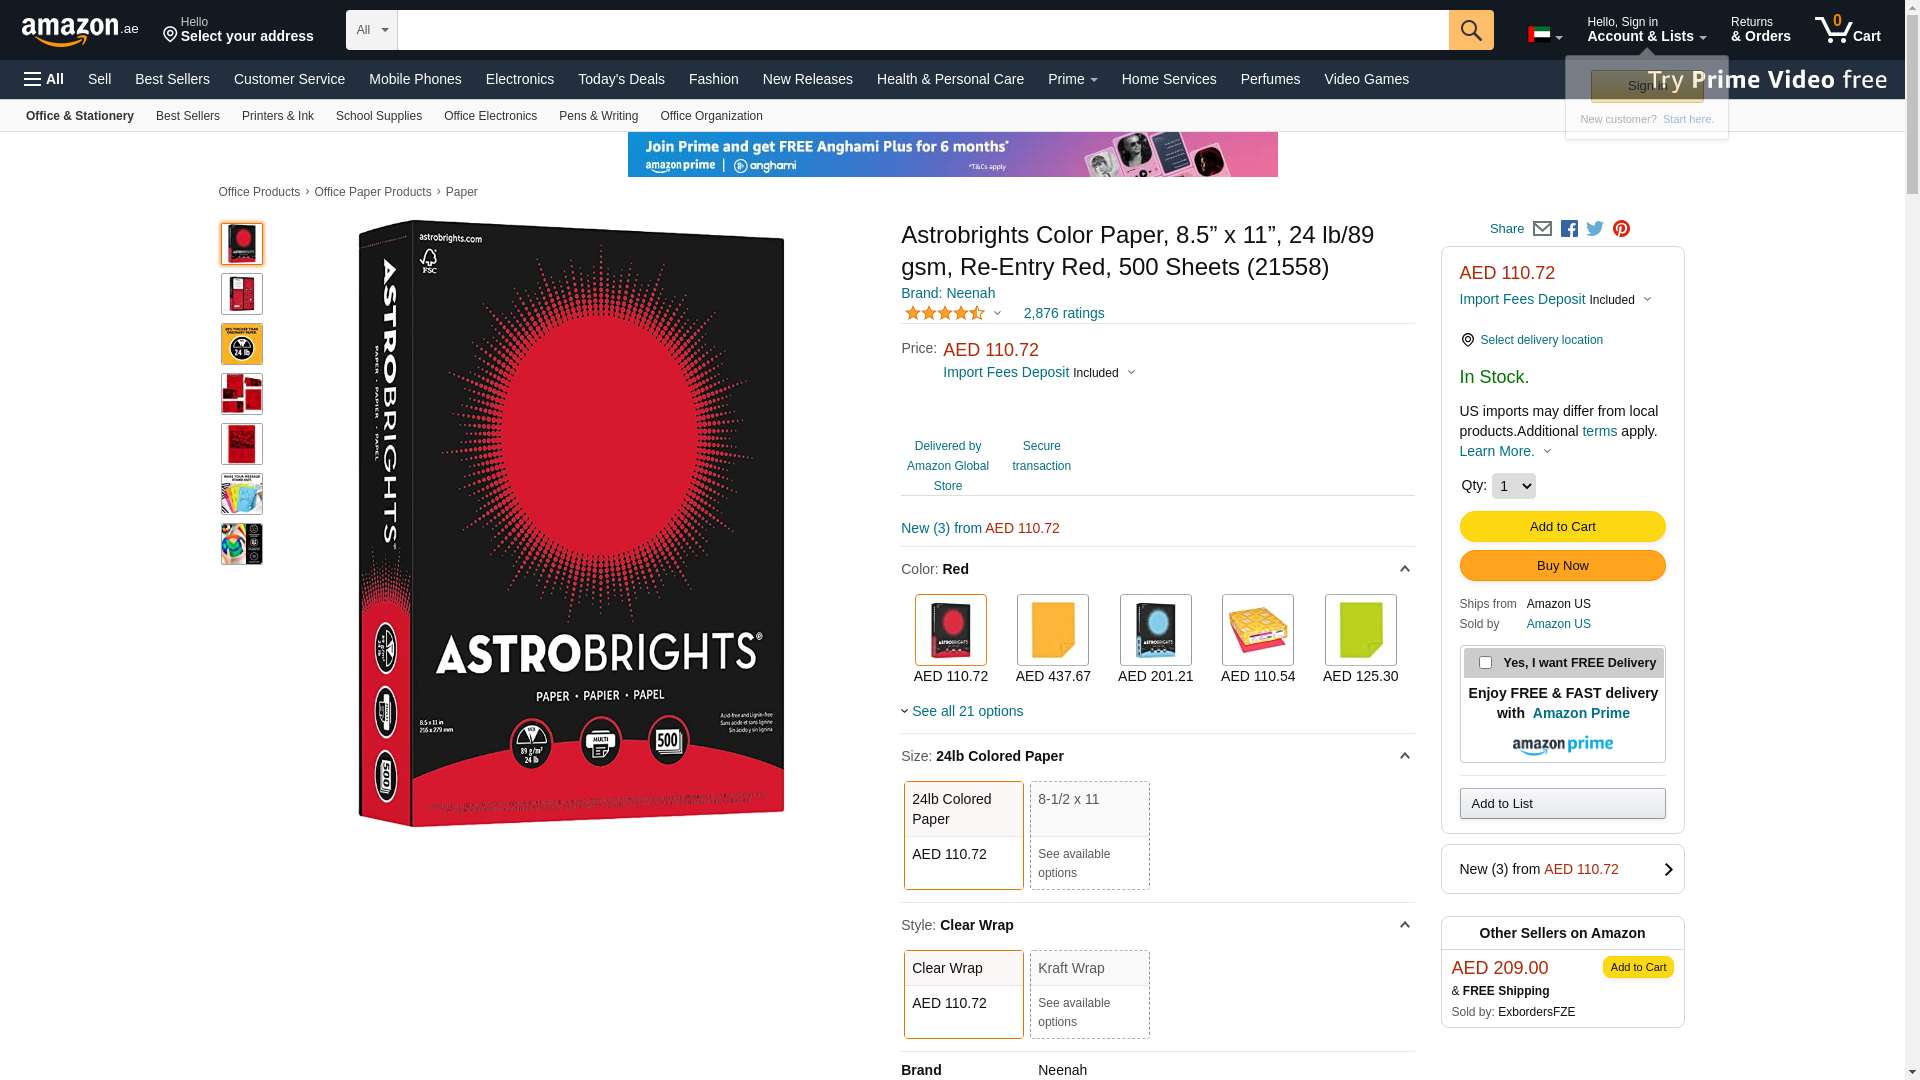Open the 2,876 ratings link
This screenshot has width=1920, height=1080.
coord(1063,313)
